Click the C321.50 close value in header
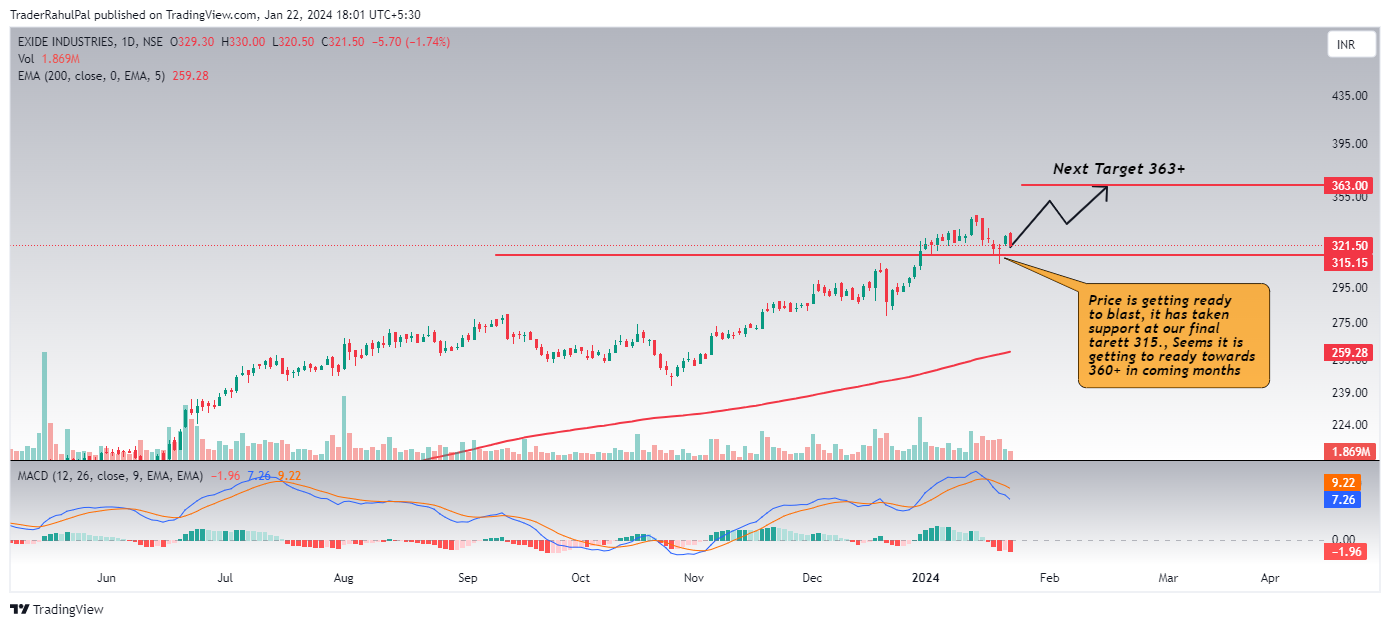Image resolution: width=1390 pixels, height=627 pixels. tap(343, 42)
